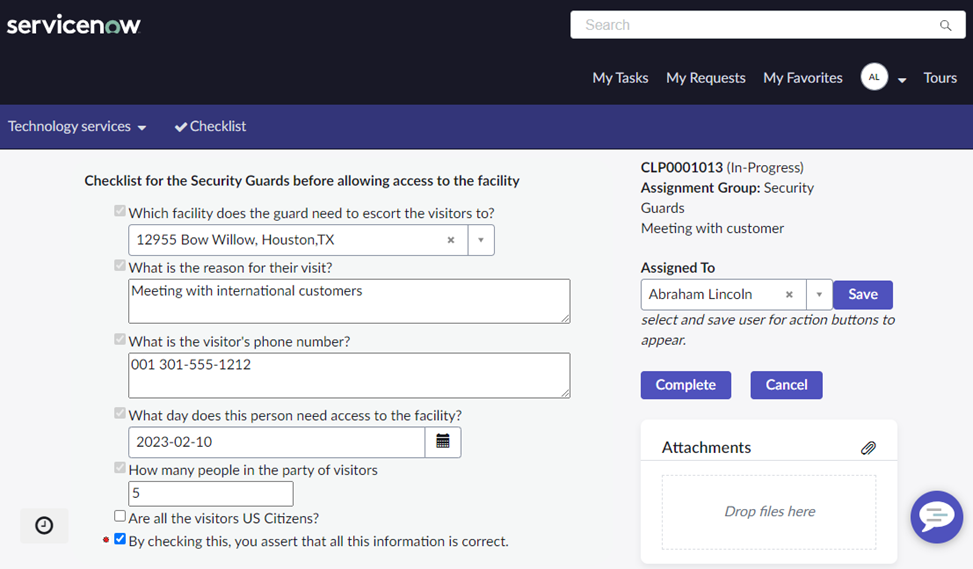
Task: Click the AL user avatar
Action: click(x=874, y=78)
